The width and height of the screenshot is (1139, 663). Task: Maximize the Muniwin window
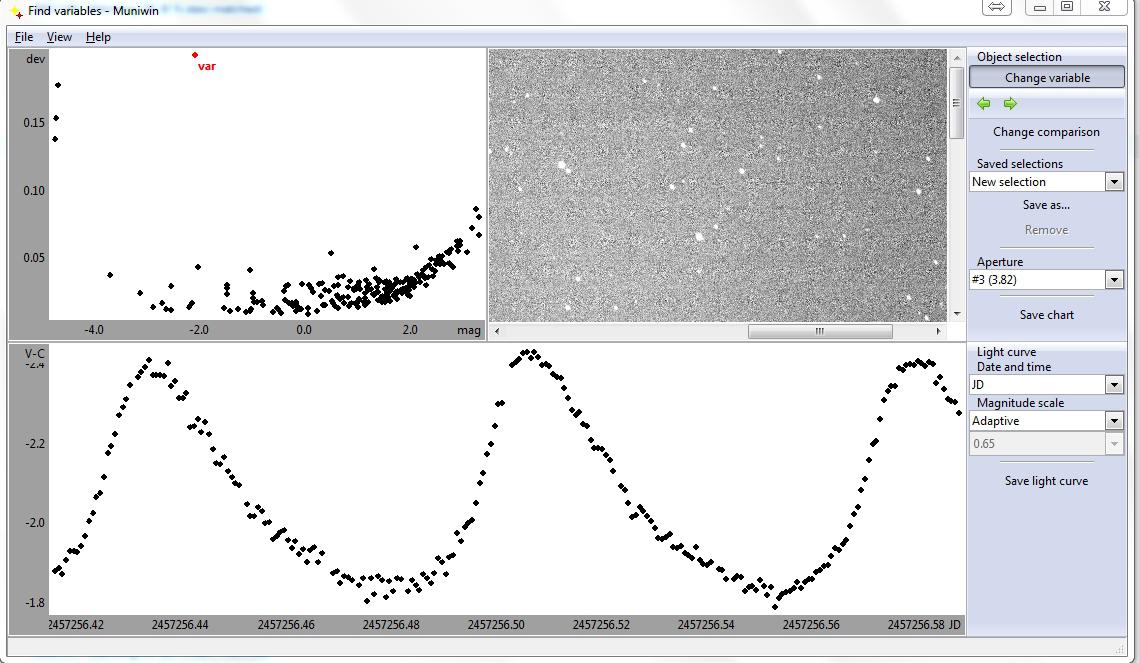pos(1067,7)
